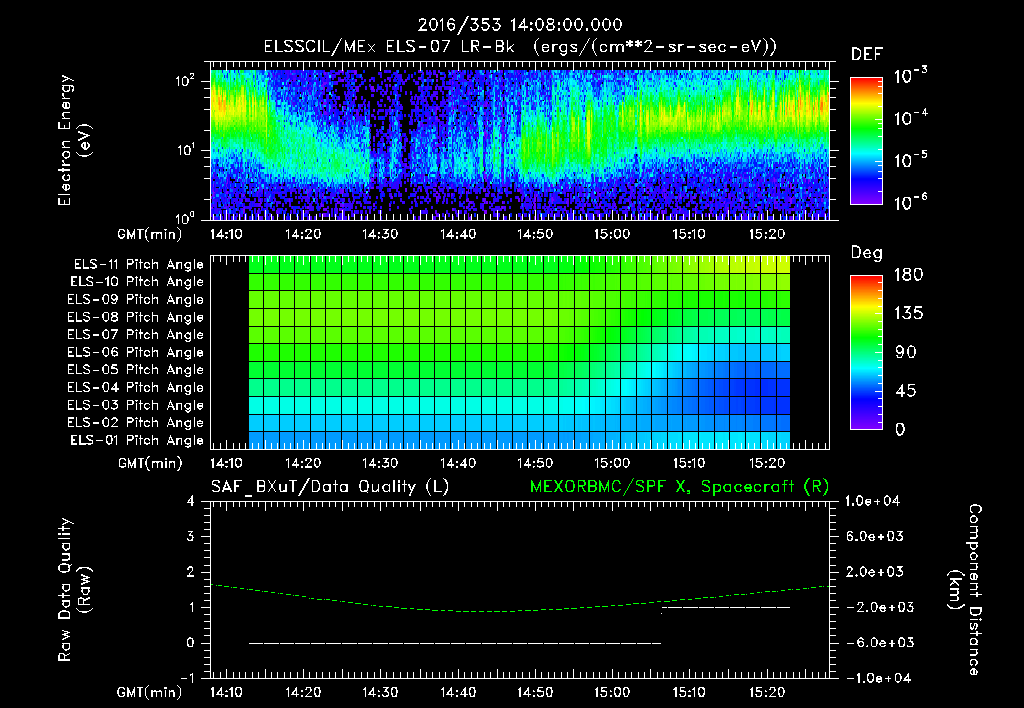Click the 'ELS-04 Pitch Angle' row label

136,387
